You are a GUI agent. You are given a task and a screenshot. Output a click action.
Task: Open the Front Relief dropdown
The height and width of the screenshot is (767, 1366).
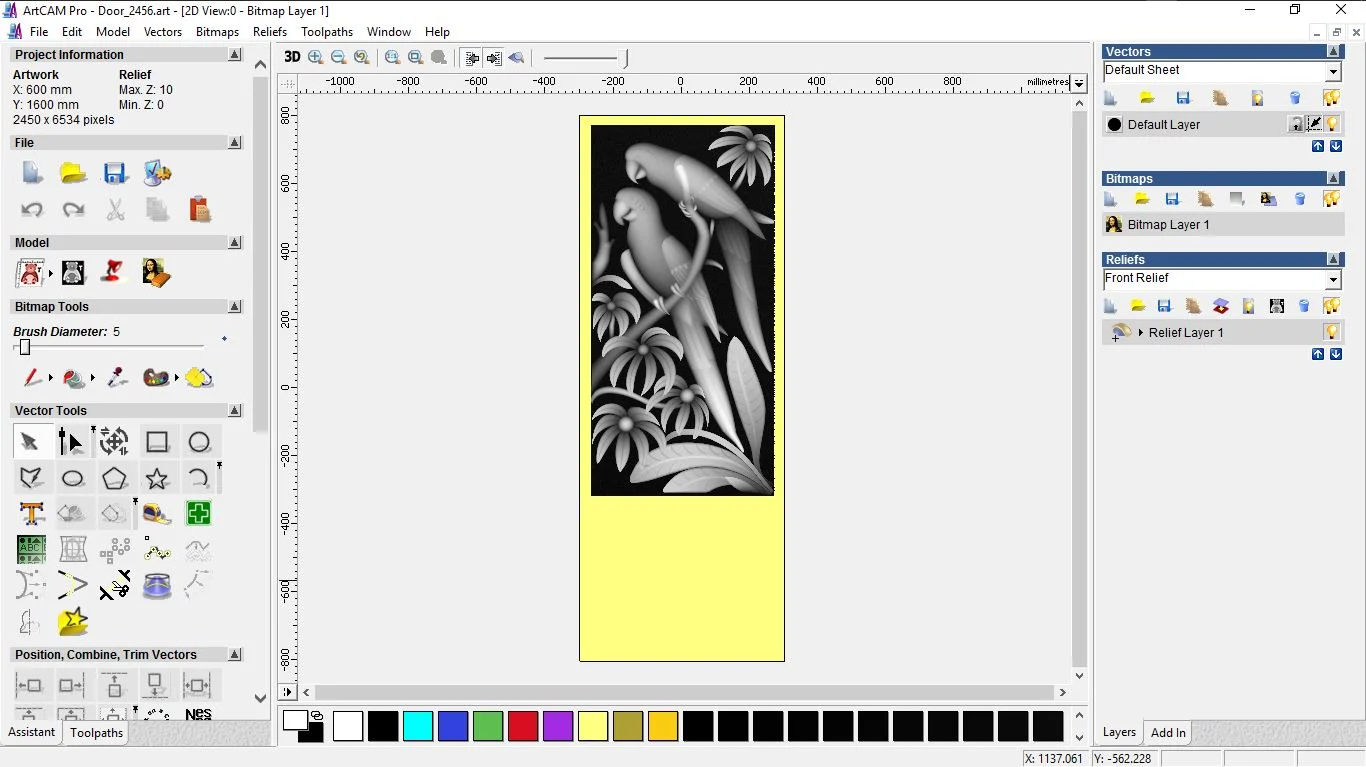[1333, 280]
